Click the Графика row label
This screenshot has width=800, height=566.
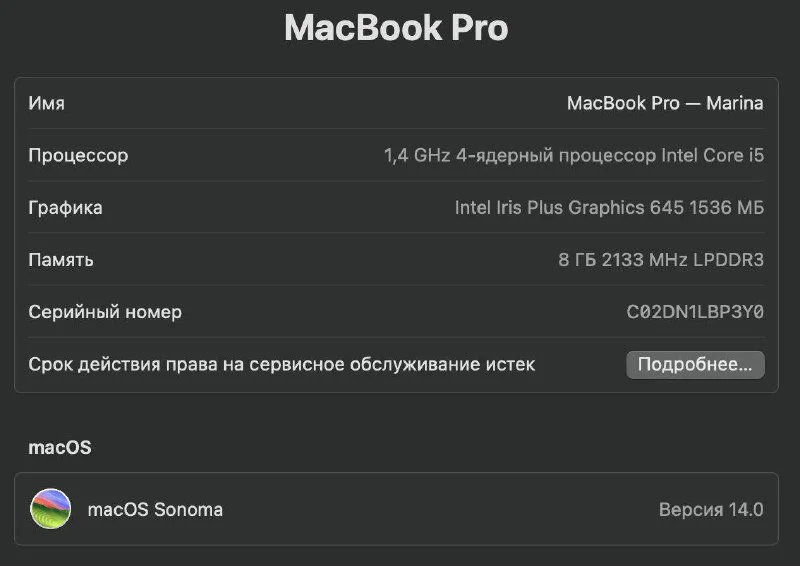pyautogui.click(x=65, y=208)
